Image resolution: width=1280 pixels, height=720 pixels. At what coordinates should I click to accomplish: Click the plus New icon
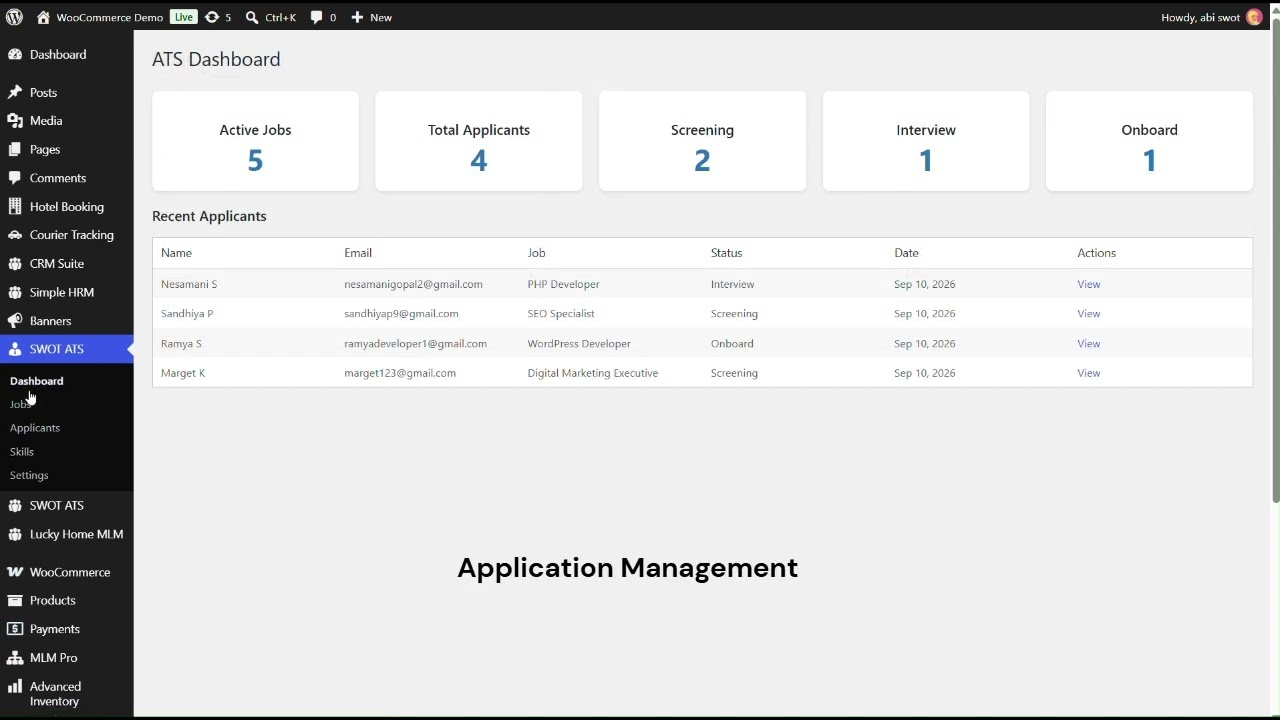pos(357,17)
